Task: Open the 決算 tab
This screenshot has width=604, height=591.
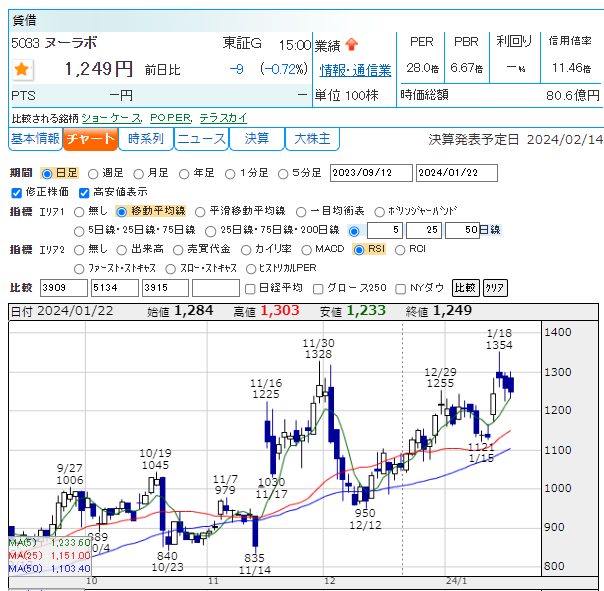Action: (257, 139)
